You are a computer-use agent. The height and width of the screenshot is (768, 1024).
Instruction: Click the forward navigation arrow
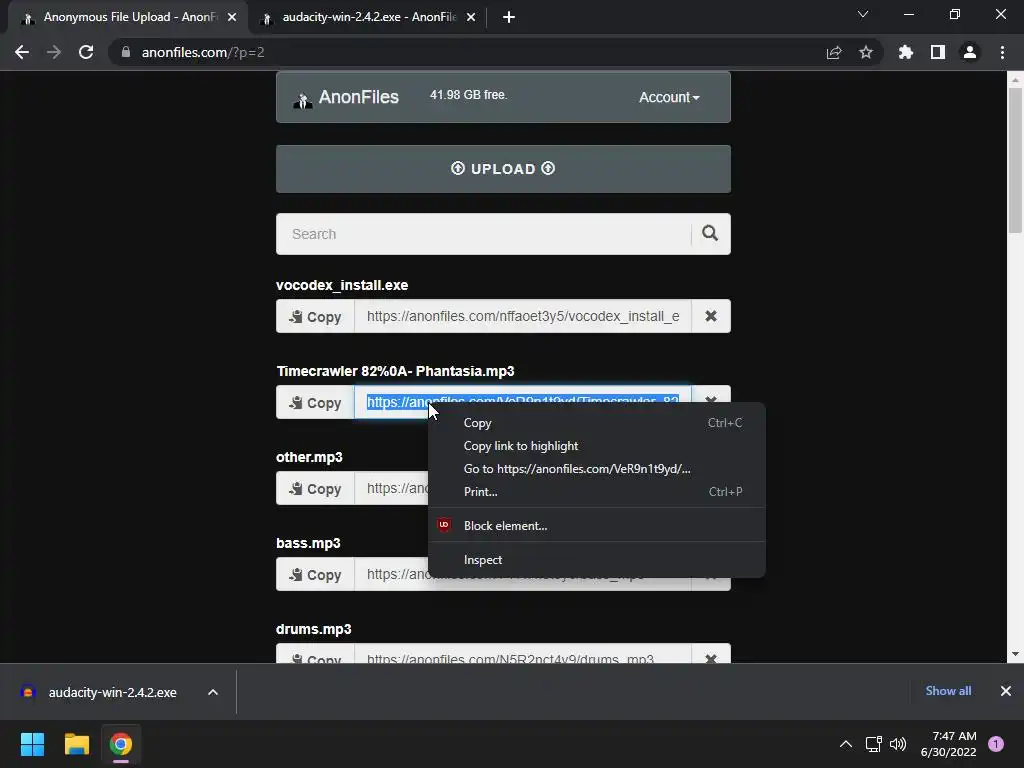[x=54, y=52]
